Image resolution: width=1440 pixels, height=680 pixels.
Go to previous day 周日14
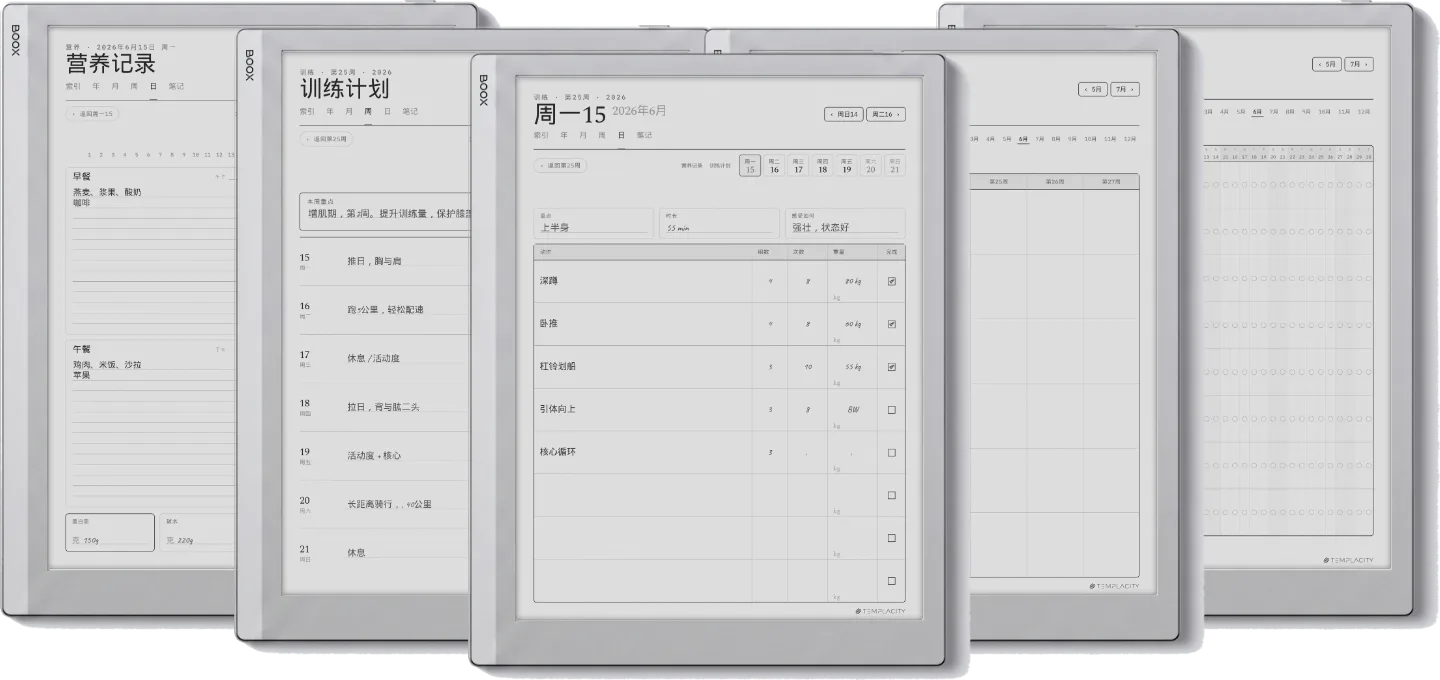(x=844, y=114)
